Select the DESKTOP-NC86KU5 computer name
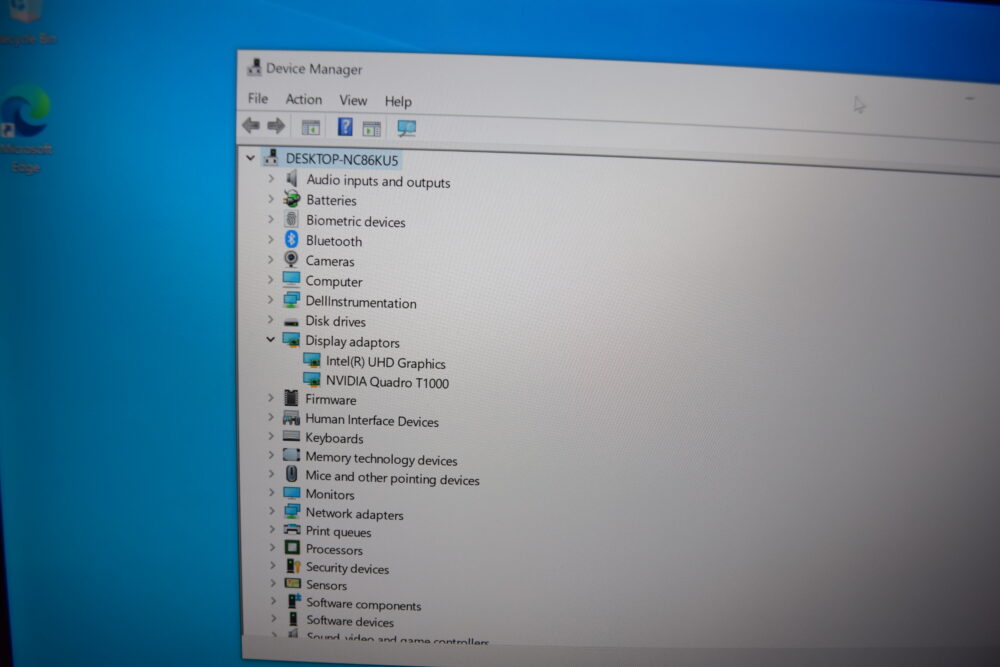1000x667 pixels. pos(342,159)
